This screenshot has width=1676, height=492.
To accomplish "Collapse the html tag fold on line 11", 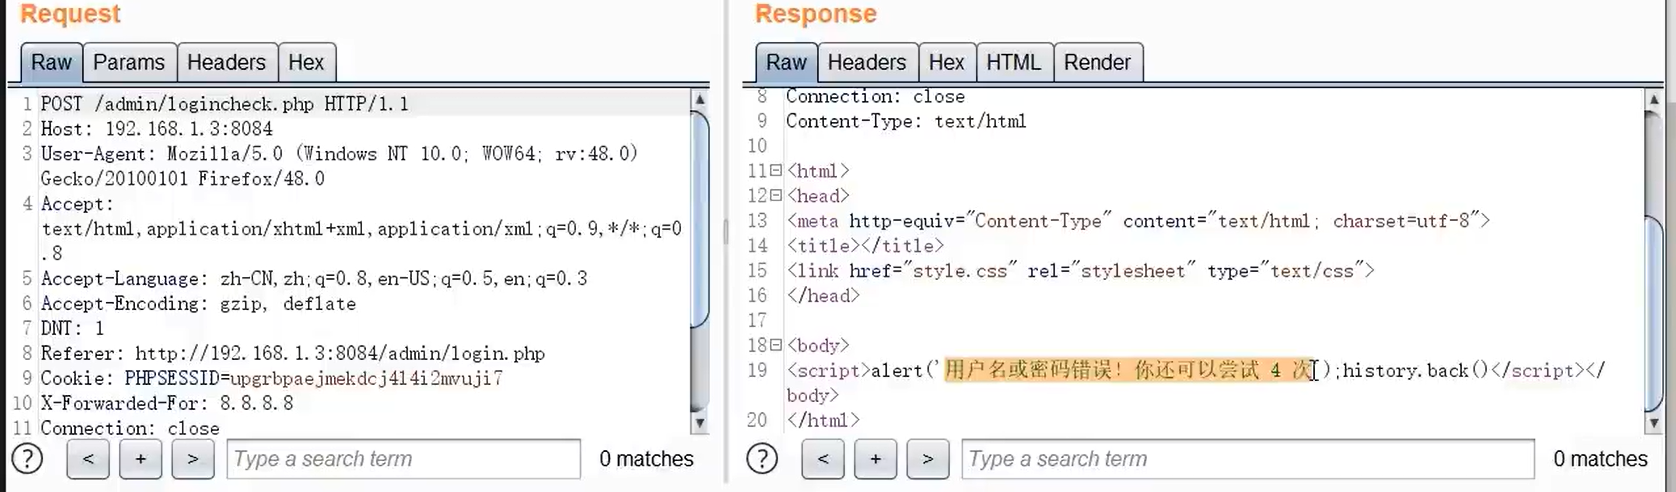I will point(776,171).
